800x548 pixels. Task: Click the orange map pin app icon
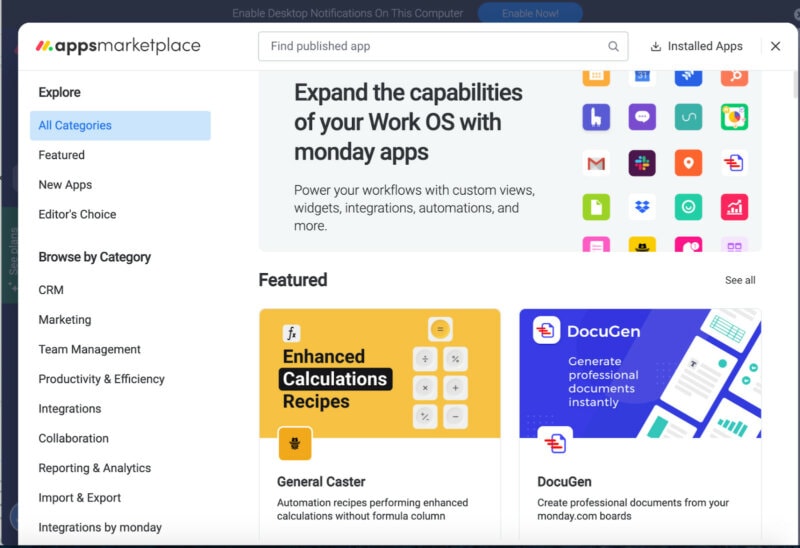[x=688, y=163]
